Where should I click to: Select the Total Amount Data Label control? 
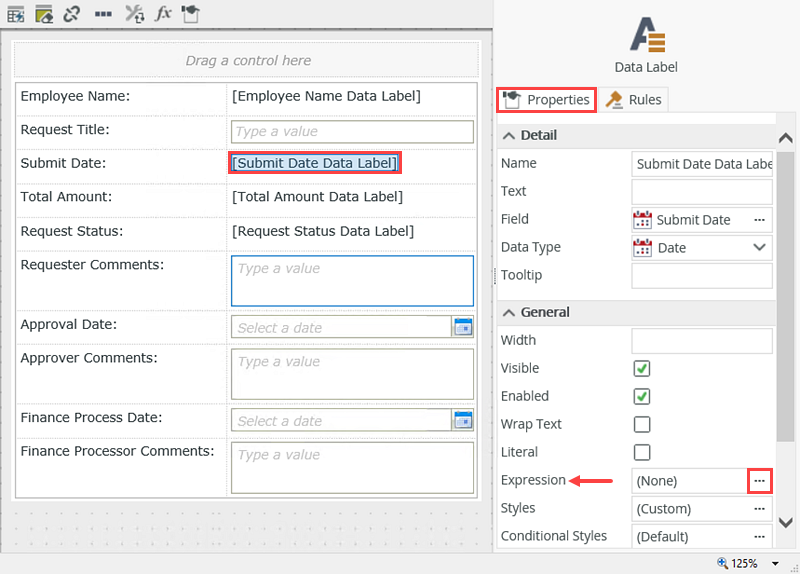tap(317, 196)
